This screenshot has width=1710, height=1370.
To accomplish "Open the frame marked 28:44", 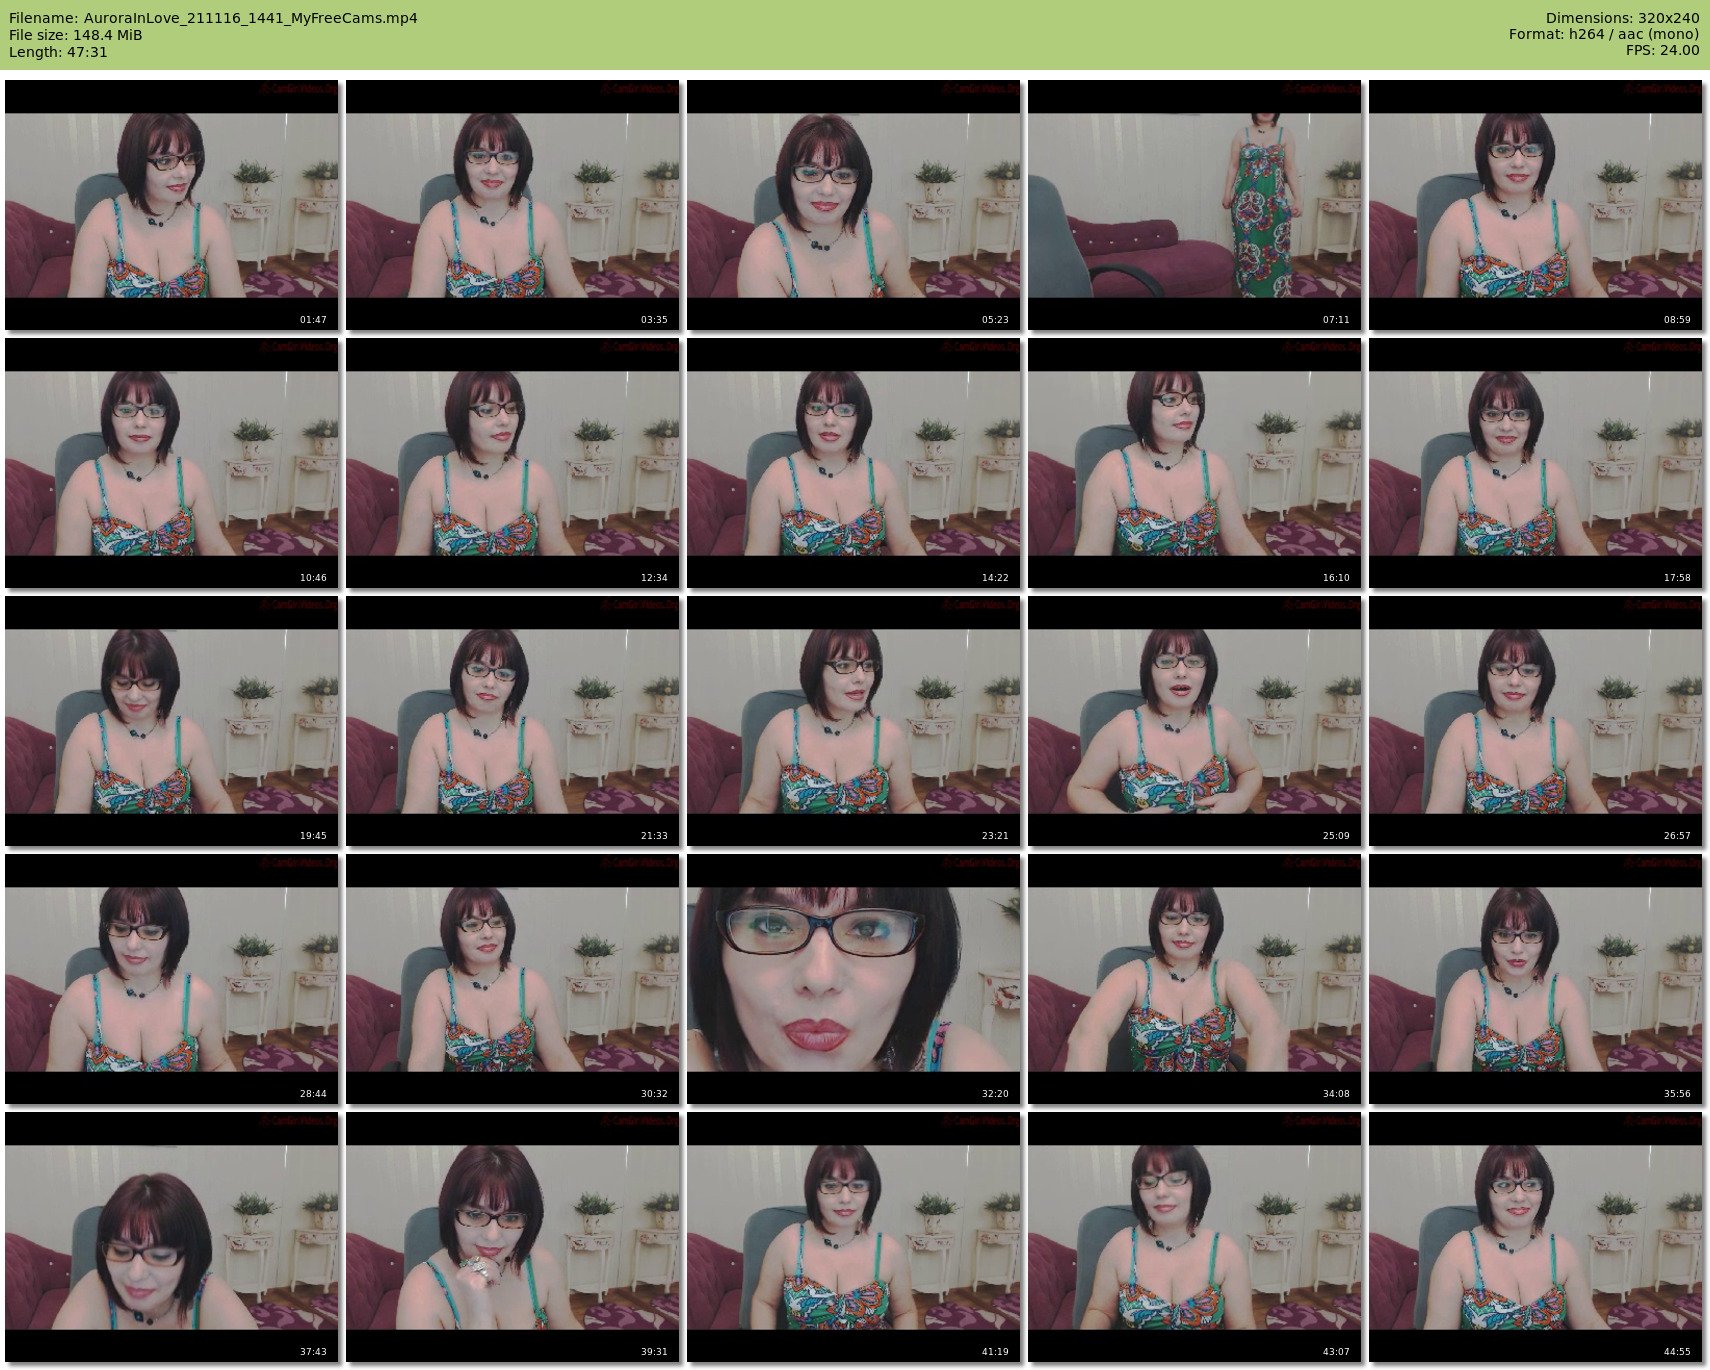I will pos(171,979).
